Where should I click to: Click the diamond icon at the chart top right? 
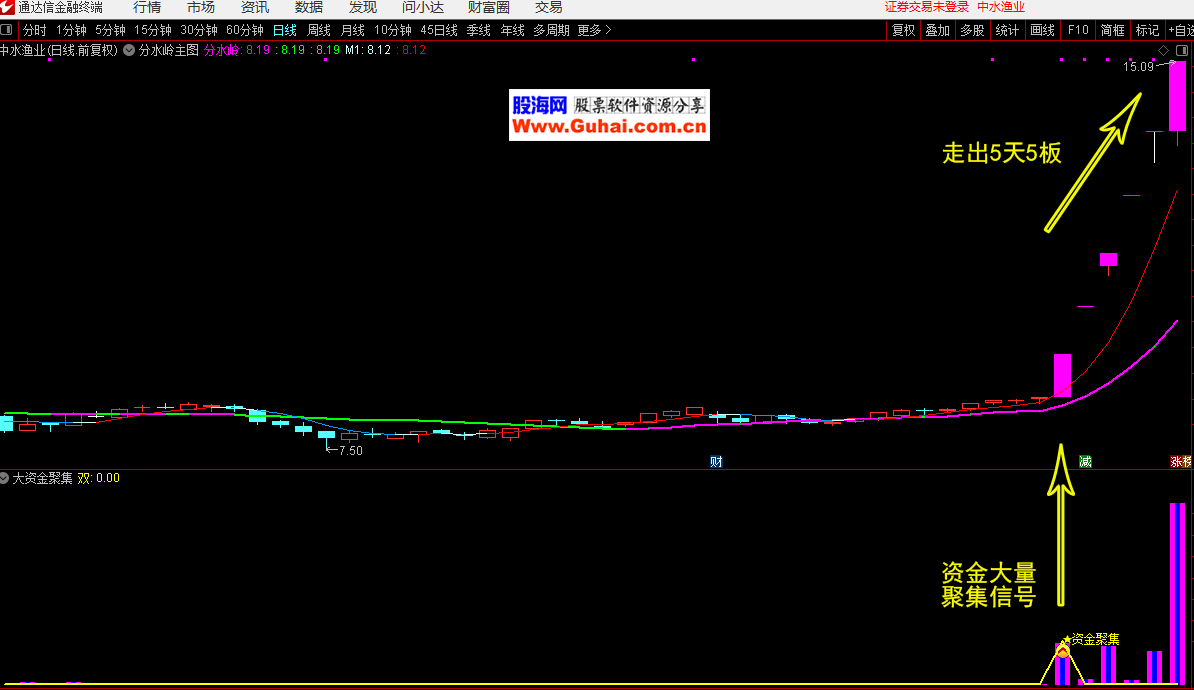(x=1163, y=50)
